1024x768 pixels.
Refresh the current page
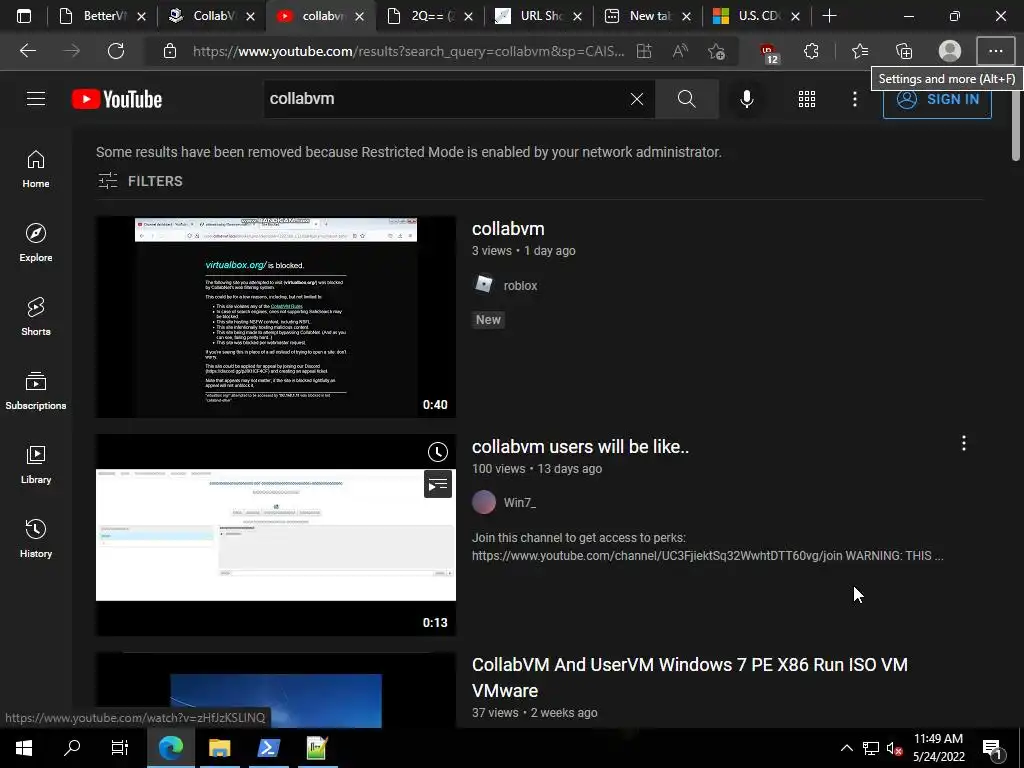click(116, 51)
